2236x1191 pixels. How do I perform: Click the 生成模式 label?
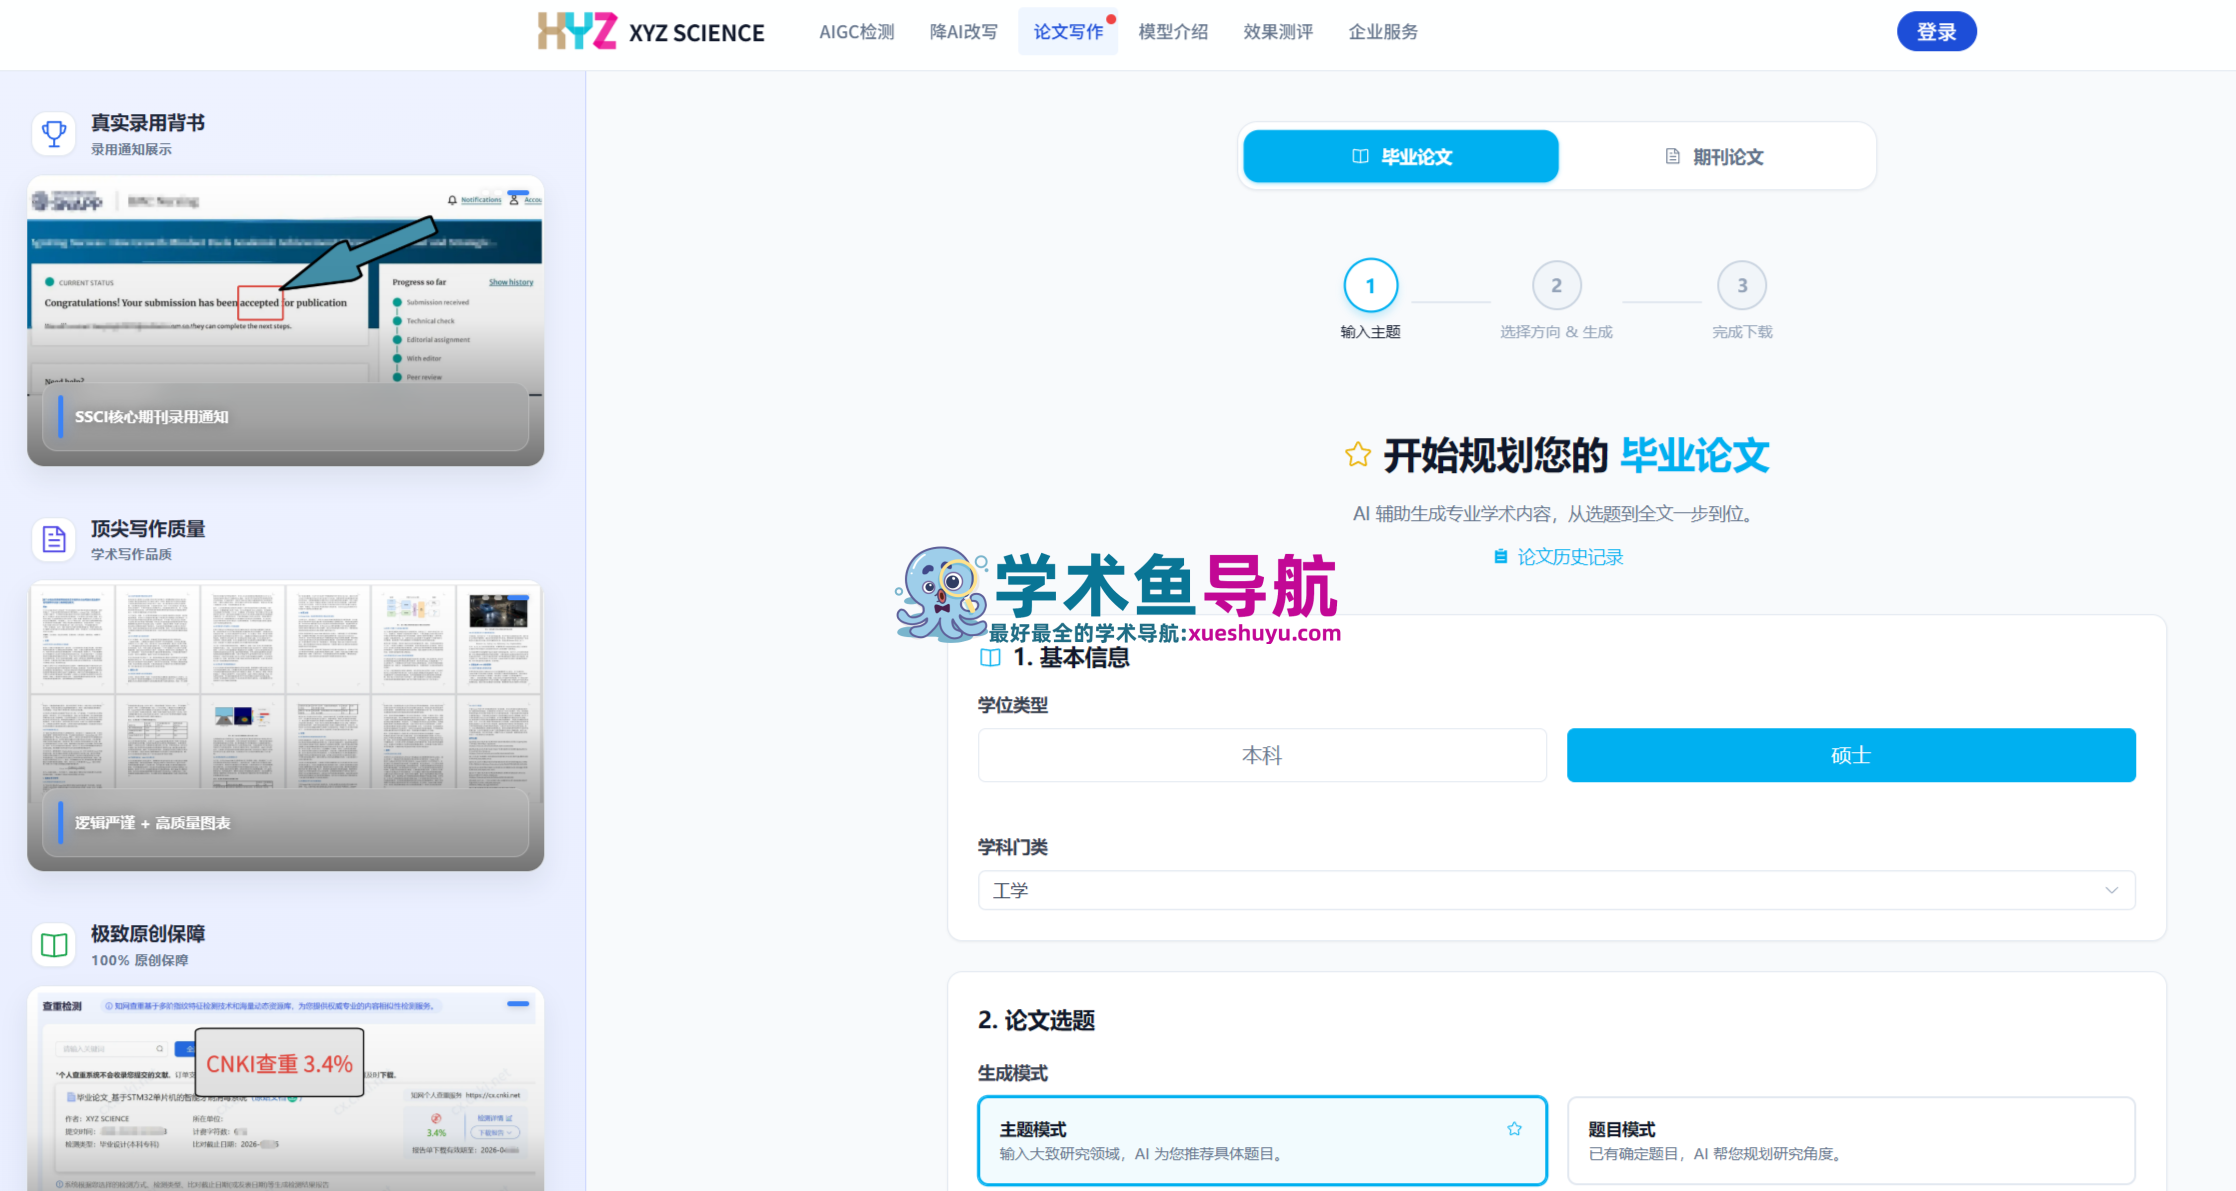pos(1013,1073)
